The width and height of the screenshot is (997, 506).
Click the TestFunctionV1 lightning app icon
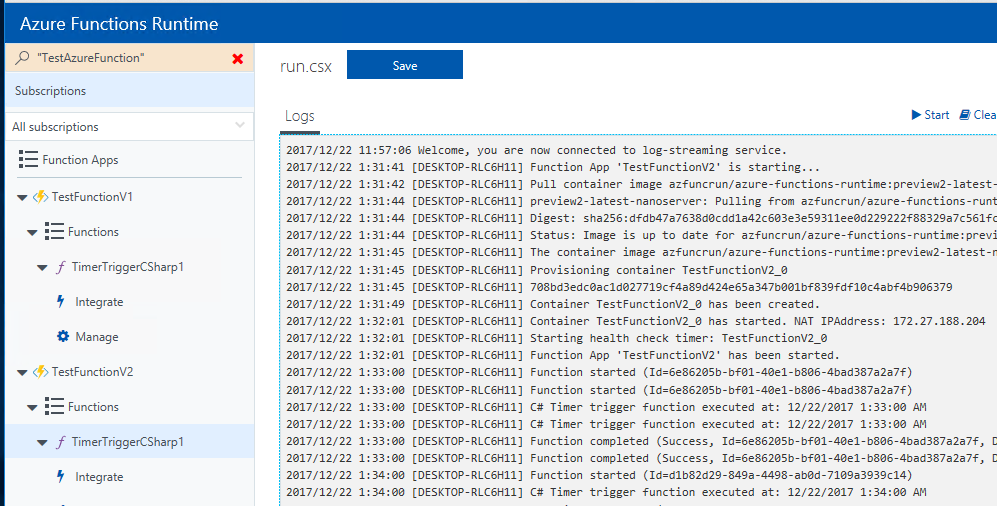[40, 197]
